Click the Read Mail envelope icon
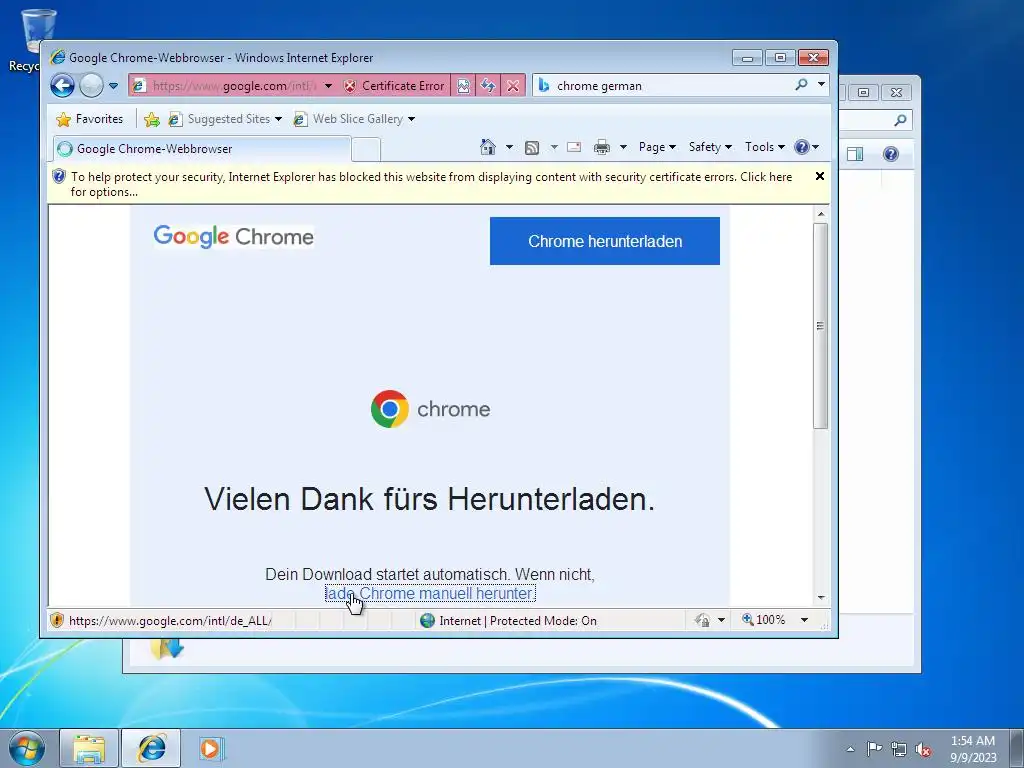1024x768 pixels. pyautogui.click(x=574, y=147)
